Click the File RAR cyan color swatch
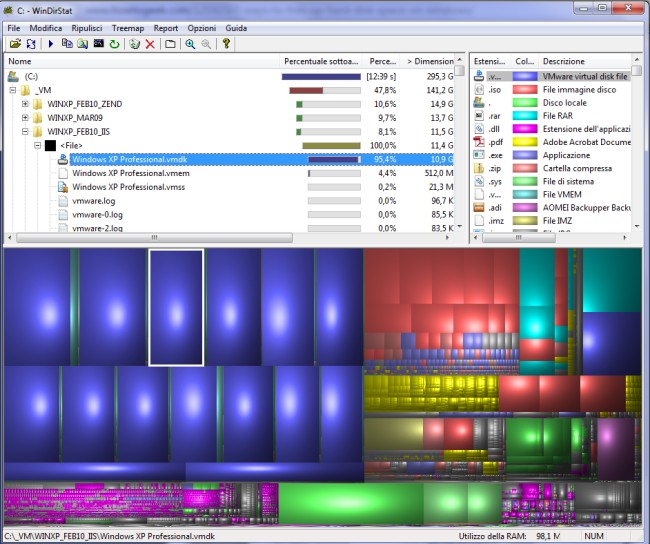Viewport: 650px width, 544px height. tap(524, 116)
